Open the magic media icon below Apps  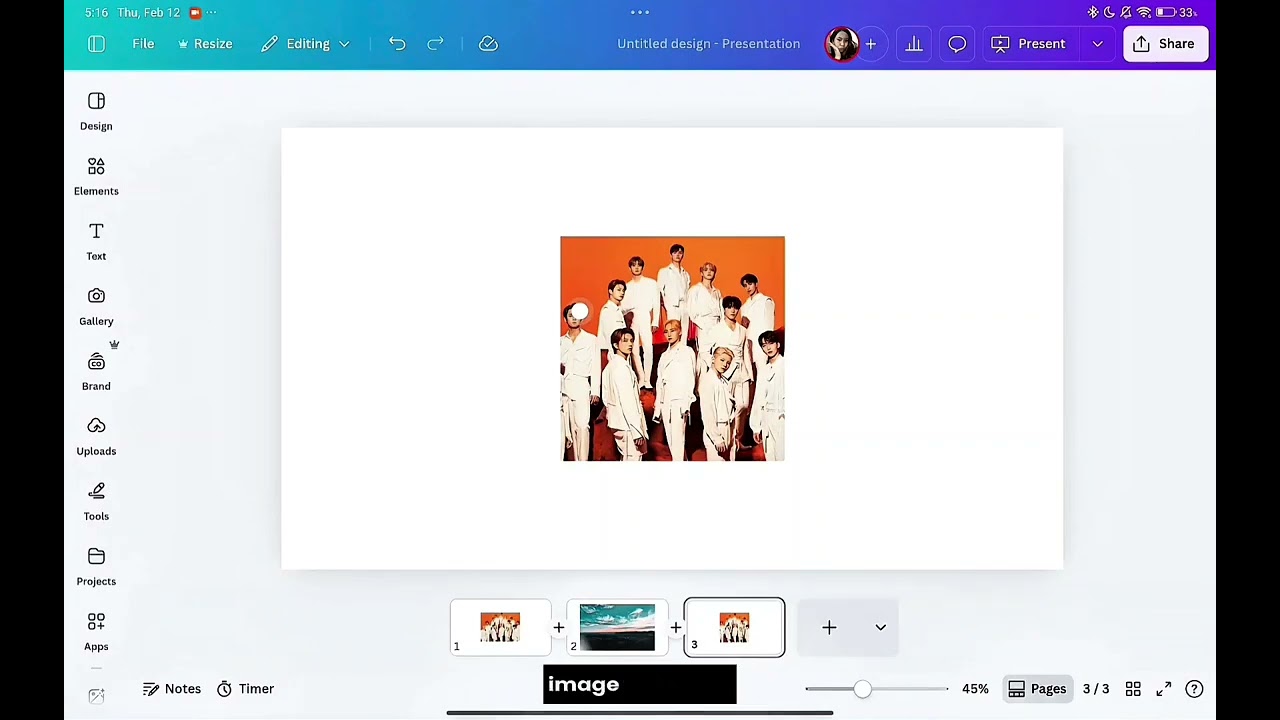(x=96, y=696)
